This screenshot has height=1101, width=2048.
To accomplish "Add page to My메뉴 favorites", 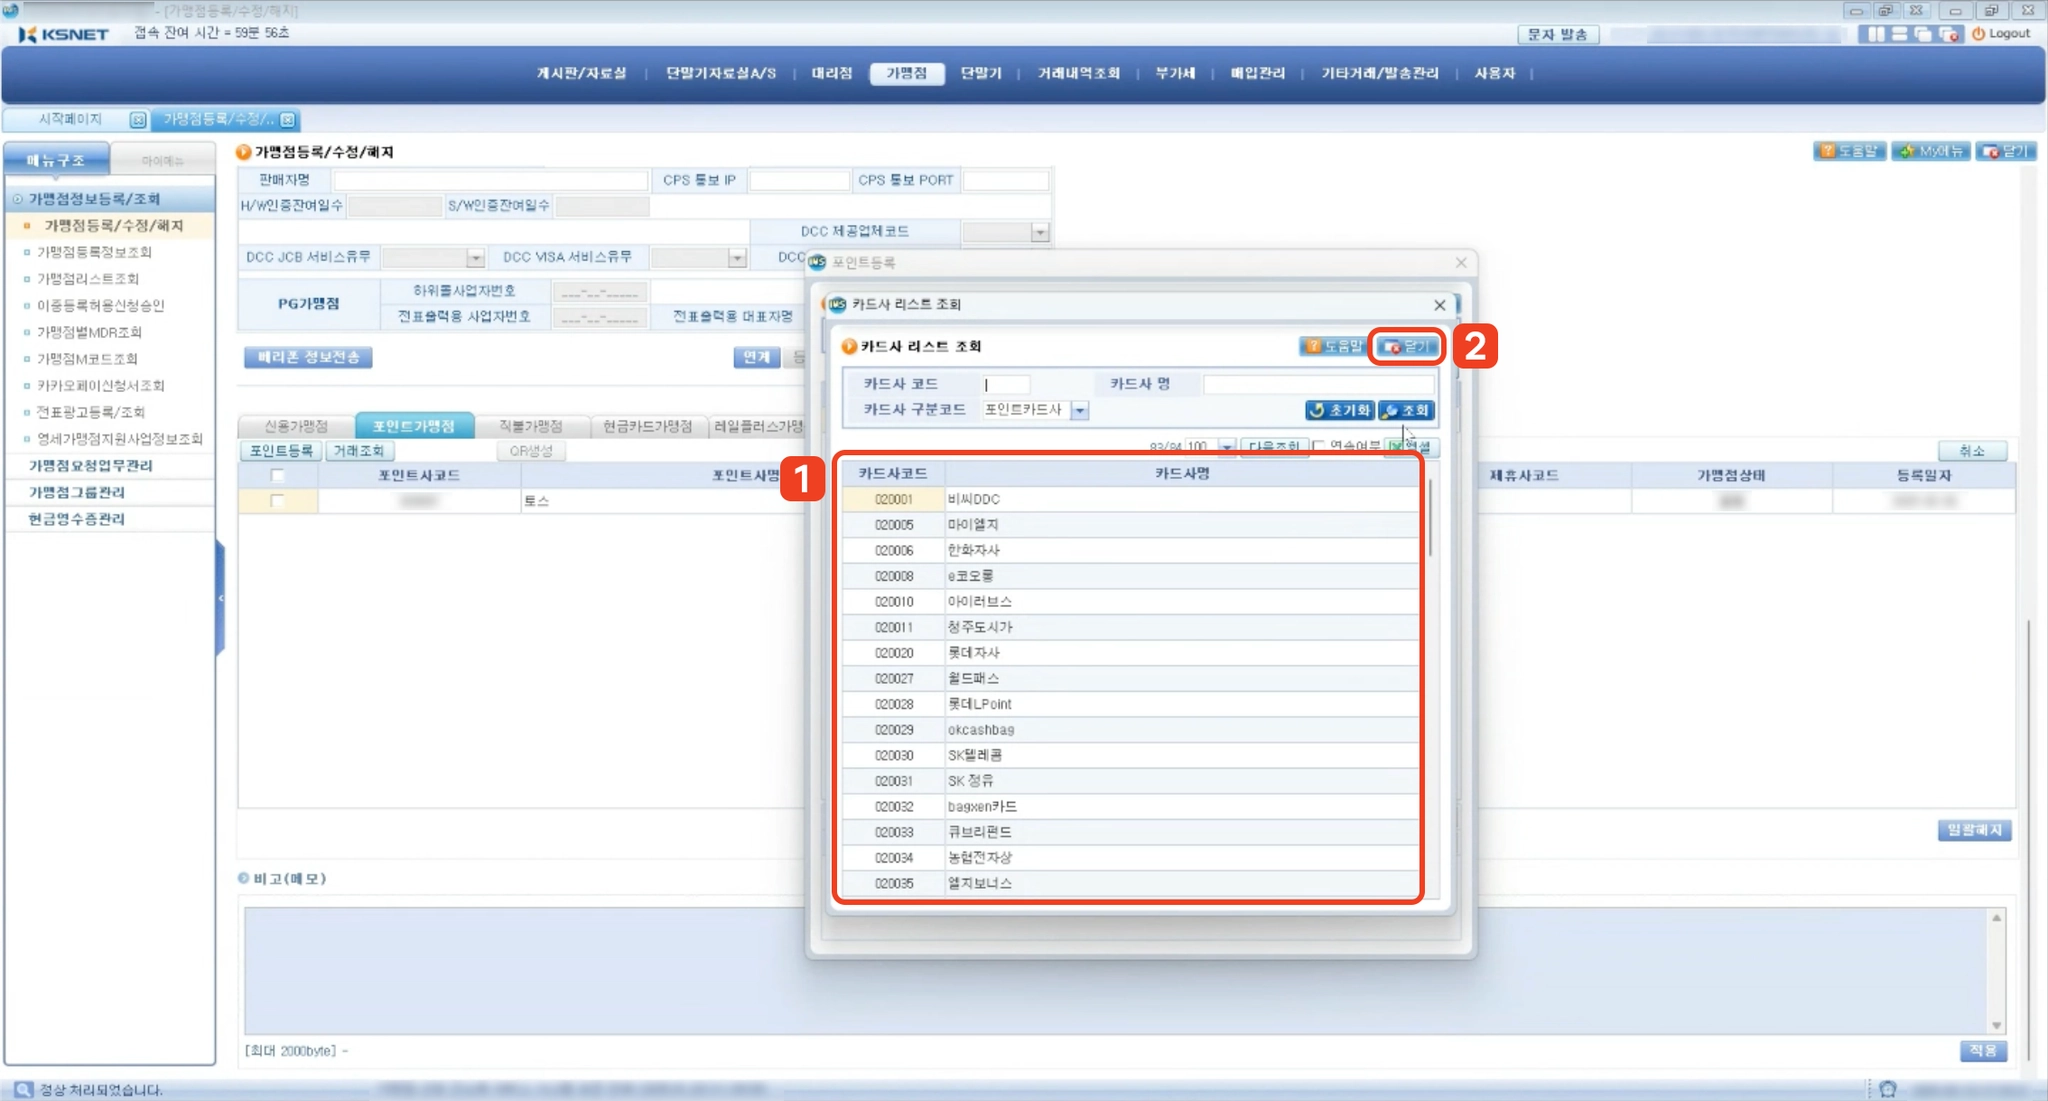I will coord(1930,151).
